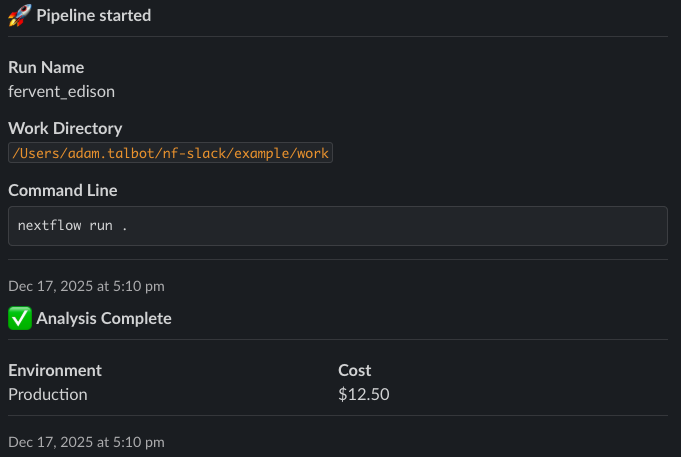681x457 pixels.
Task: Click the 'Work Directory' label
Action: pyautogui.click(x=65, y=128)
